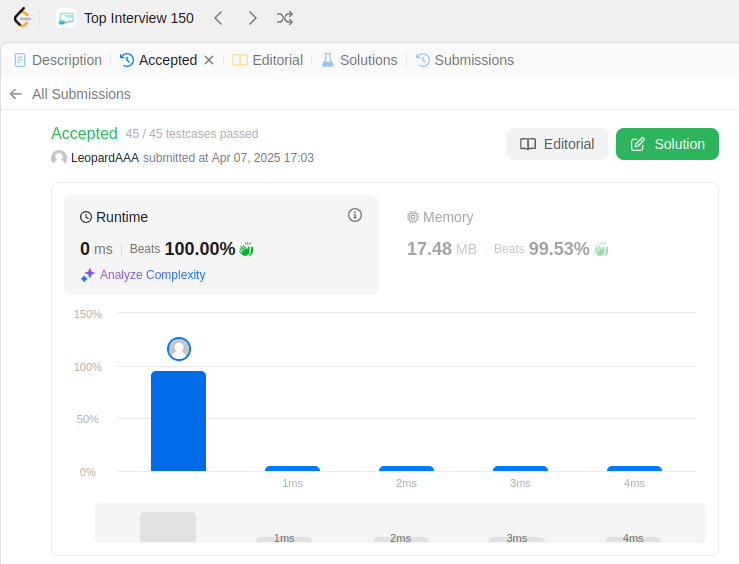
Task: Click the gray Editorial button
Action: pos(557,144)
